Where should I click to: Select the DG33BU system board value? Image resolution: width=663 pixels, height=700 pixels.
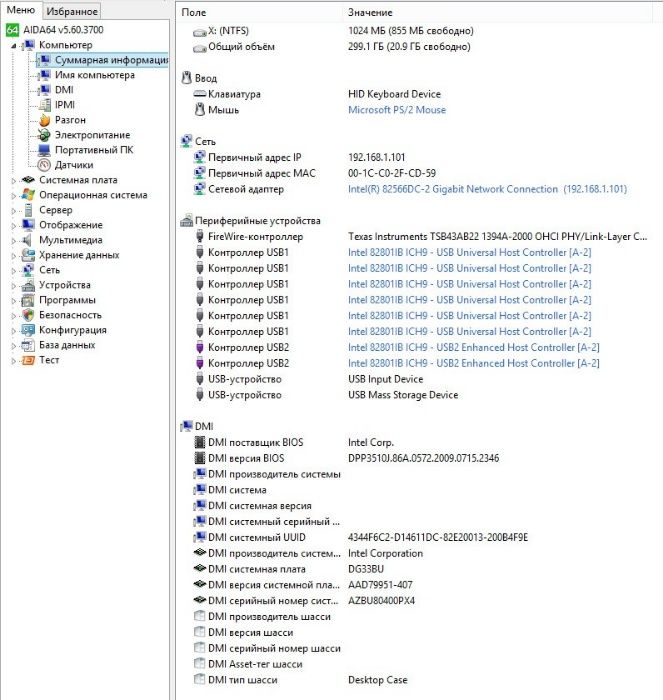click(366, 569)
